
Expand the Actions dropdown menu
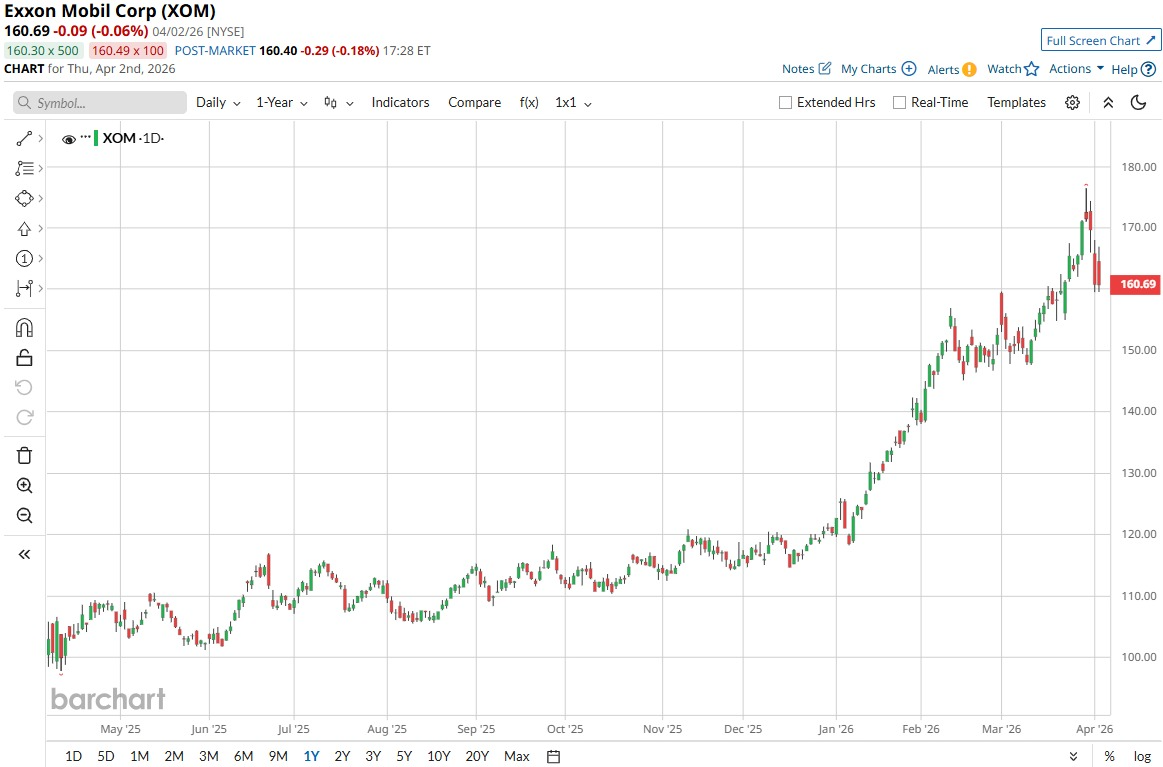point(1076,68)
